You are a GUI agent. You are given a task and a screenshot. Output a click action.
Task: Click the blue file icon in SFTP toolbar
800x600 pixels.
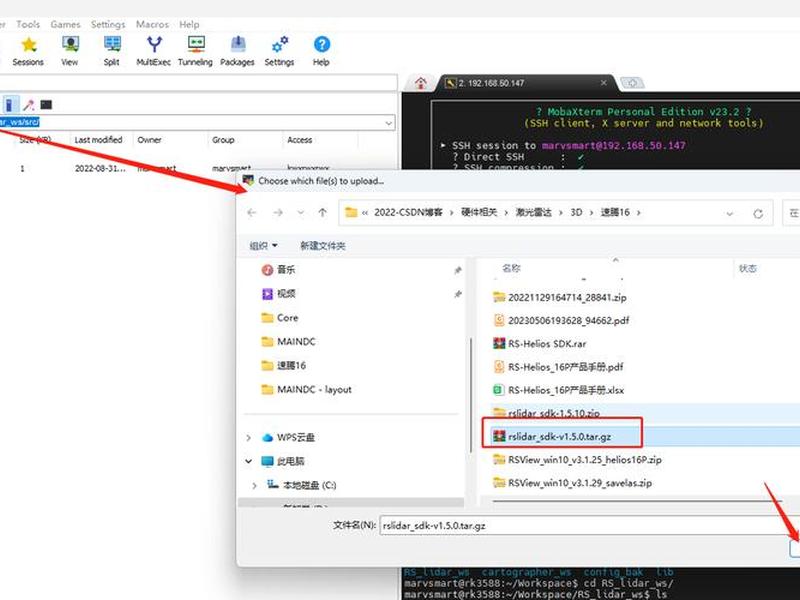tap(10, 105)
